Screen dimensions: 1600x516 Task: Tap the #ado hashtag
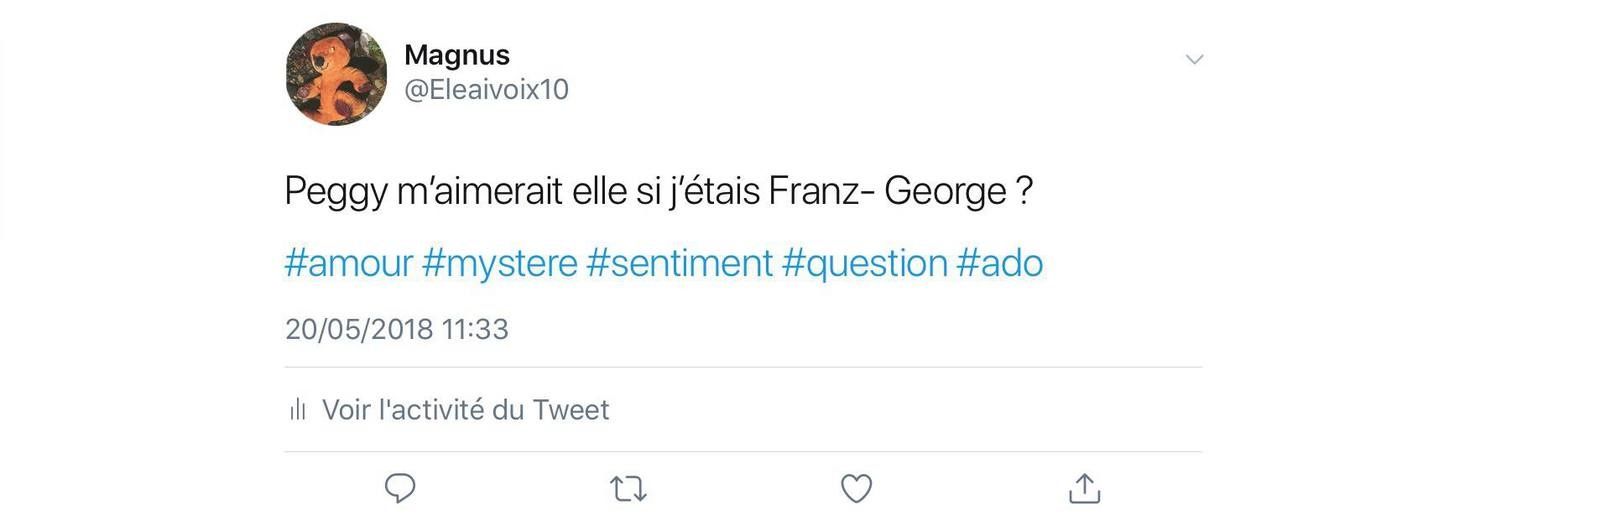(x=1000, y=263)
